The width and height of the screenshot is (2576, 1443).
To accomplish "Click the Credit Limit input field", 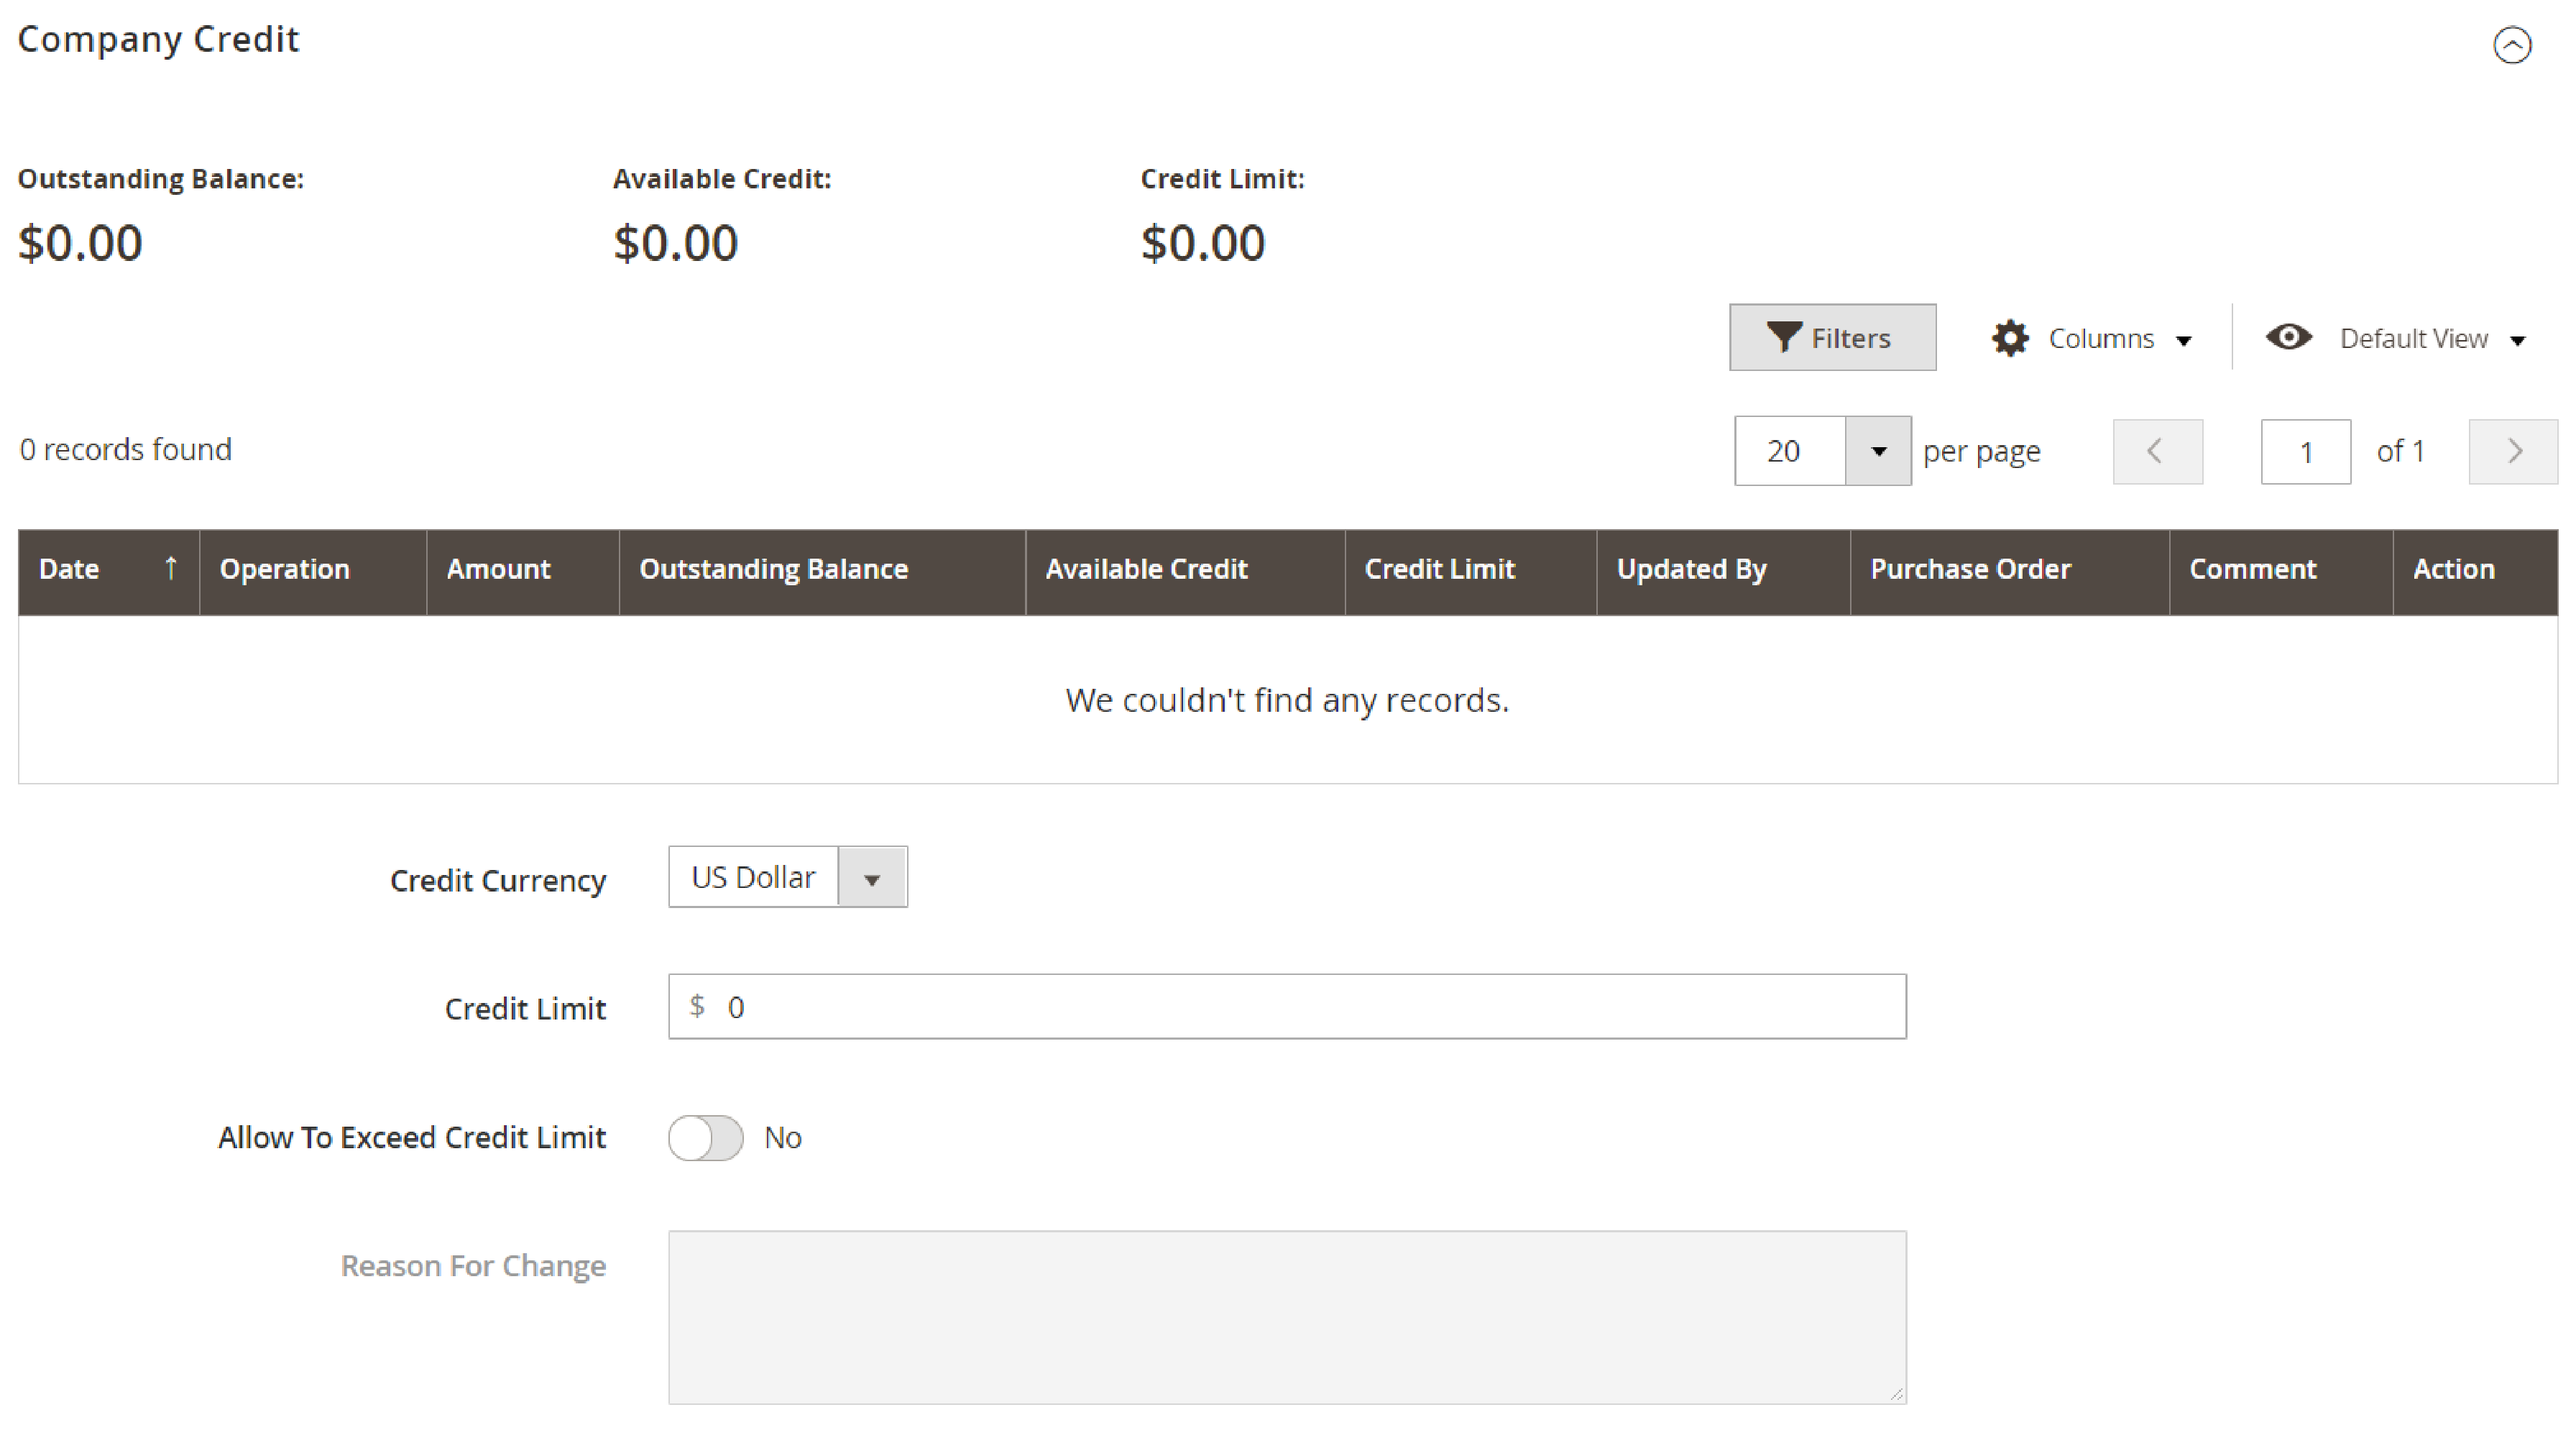I will click(x=1287, y=1007).
